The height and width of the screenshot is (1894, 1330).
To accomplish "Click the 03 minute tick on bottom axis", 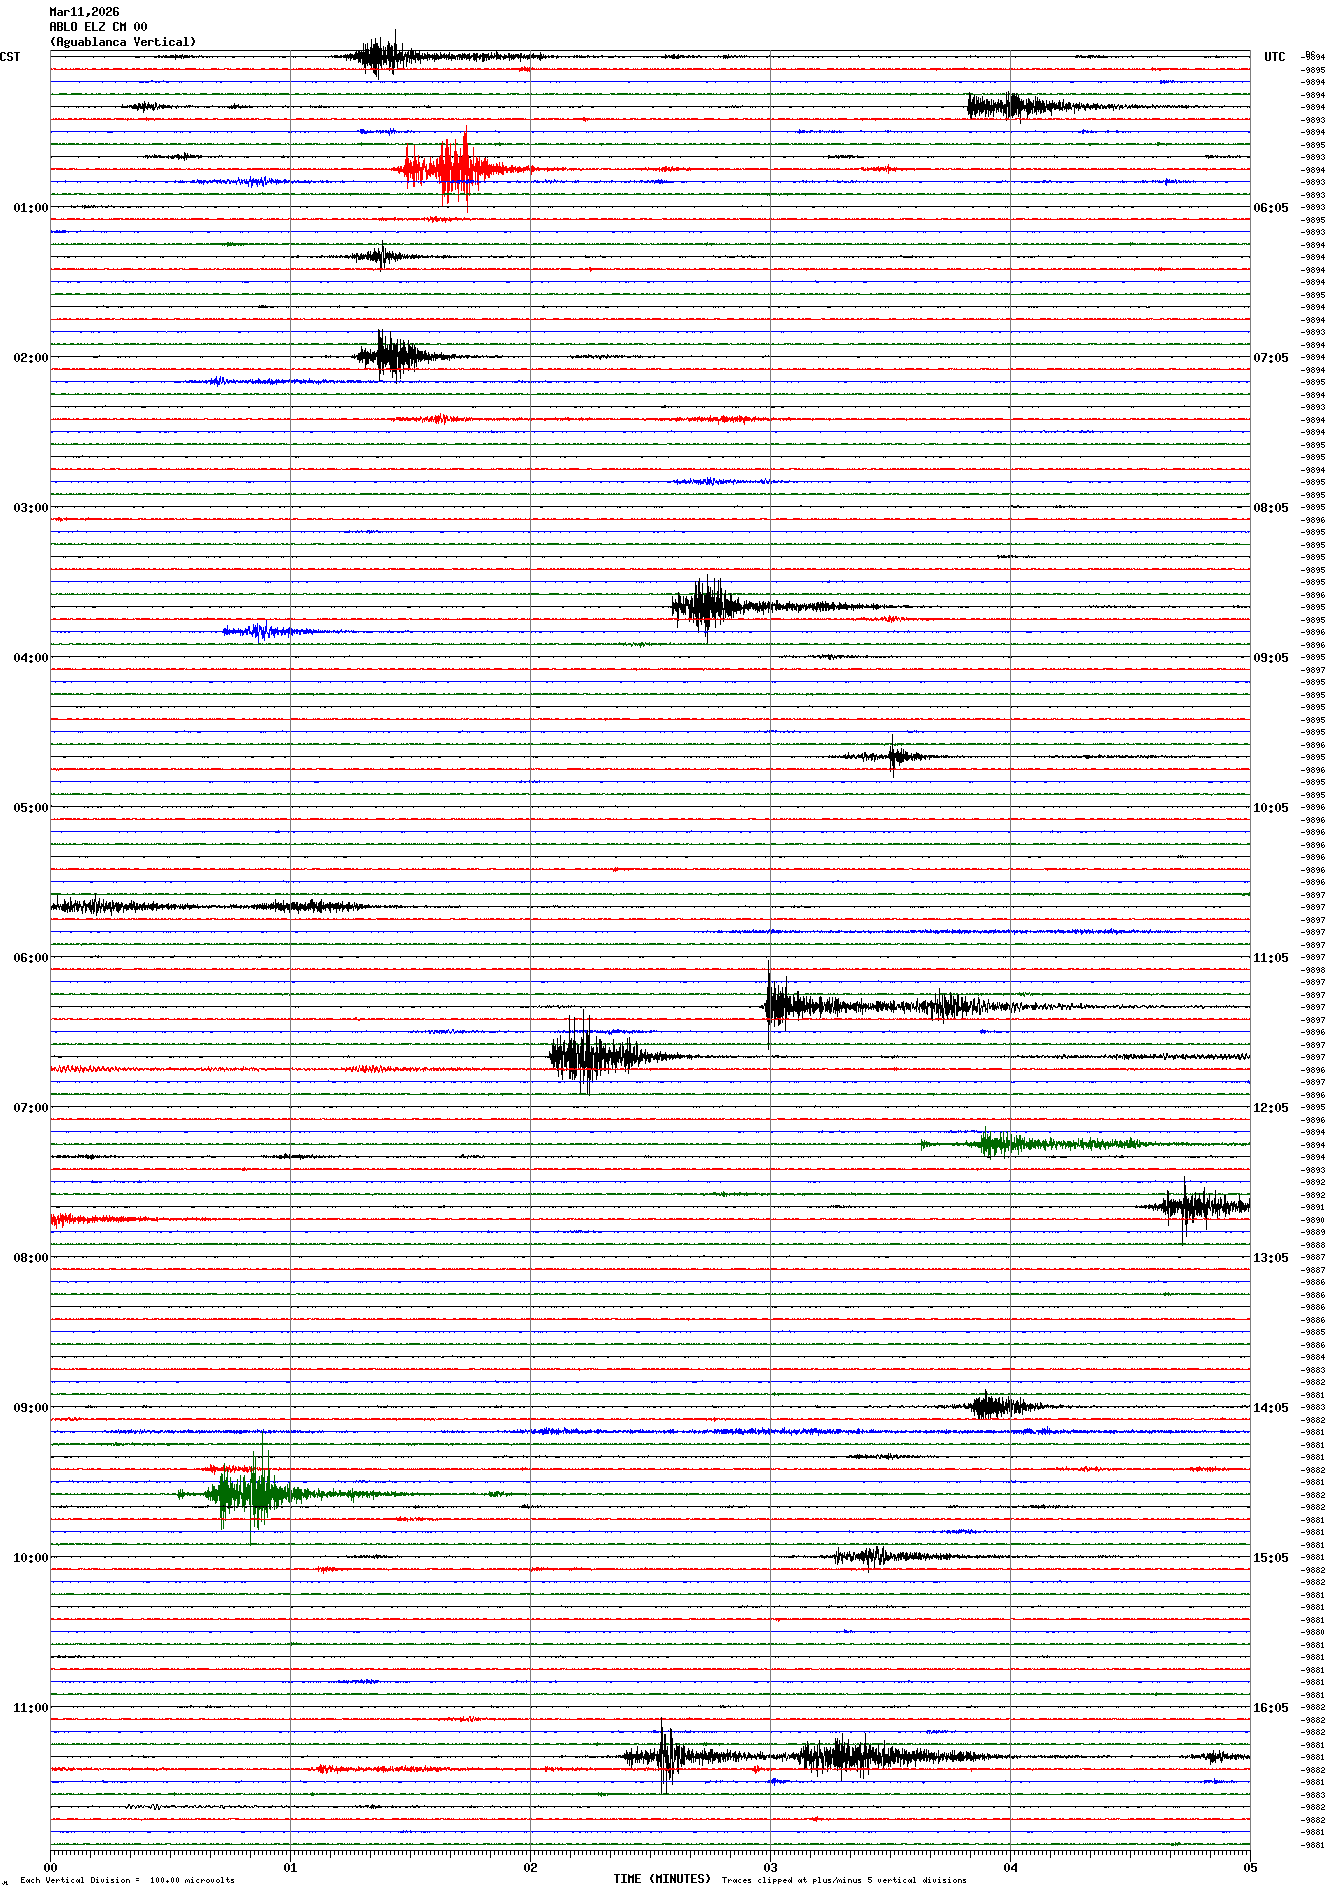I will (770, 1867).
